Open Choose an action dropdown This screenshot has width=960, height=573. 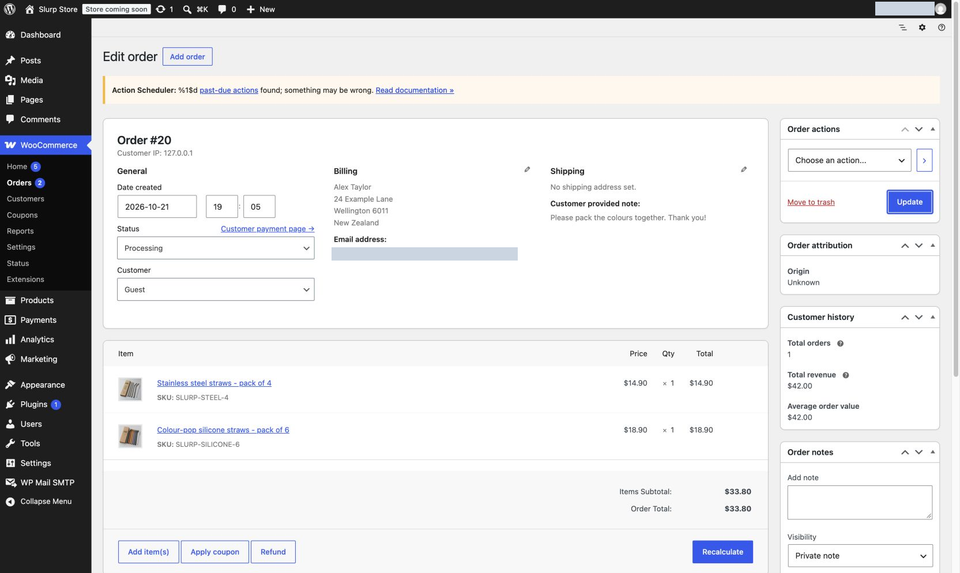pyautogui.click(x=849, y=160)
